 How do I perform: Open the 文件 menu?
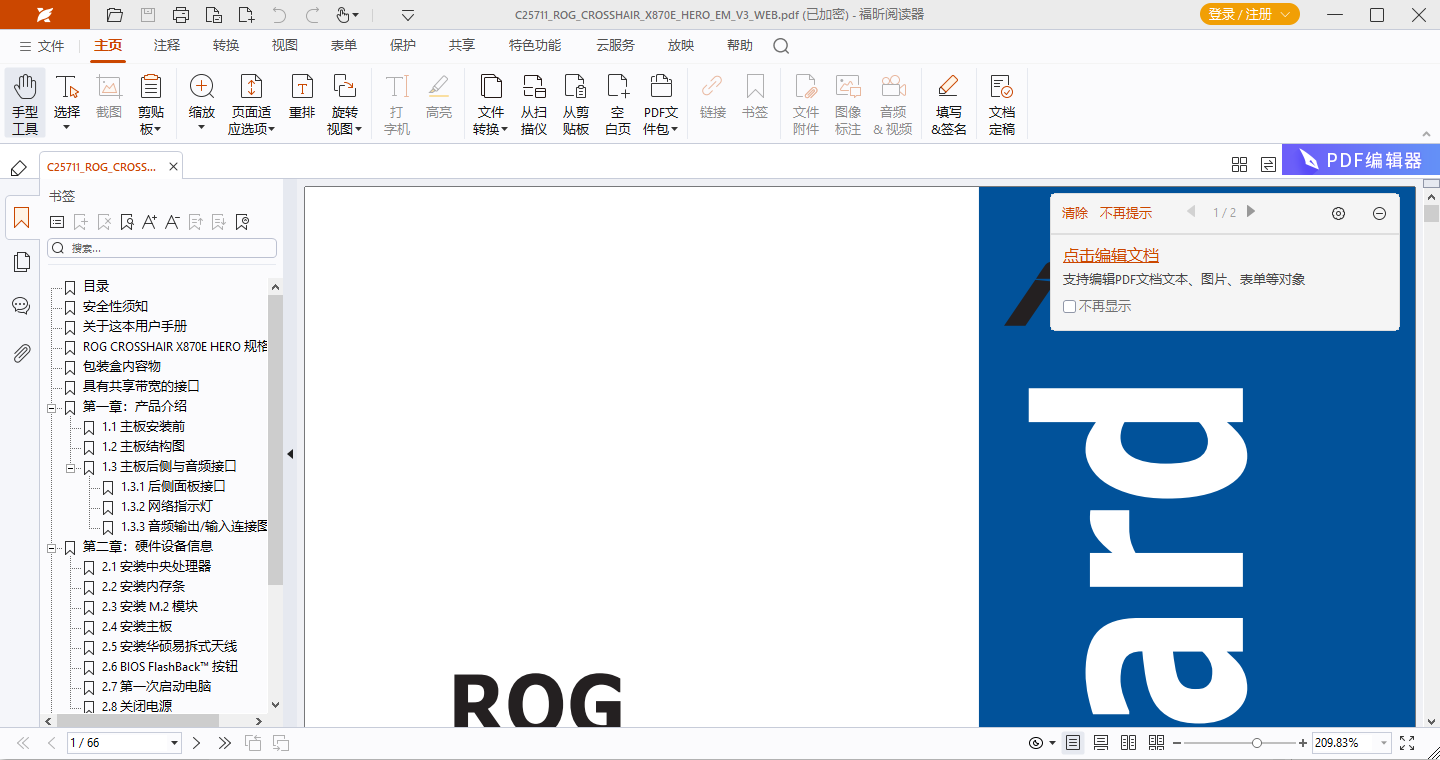click(41, 46)
